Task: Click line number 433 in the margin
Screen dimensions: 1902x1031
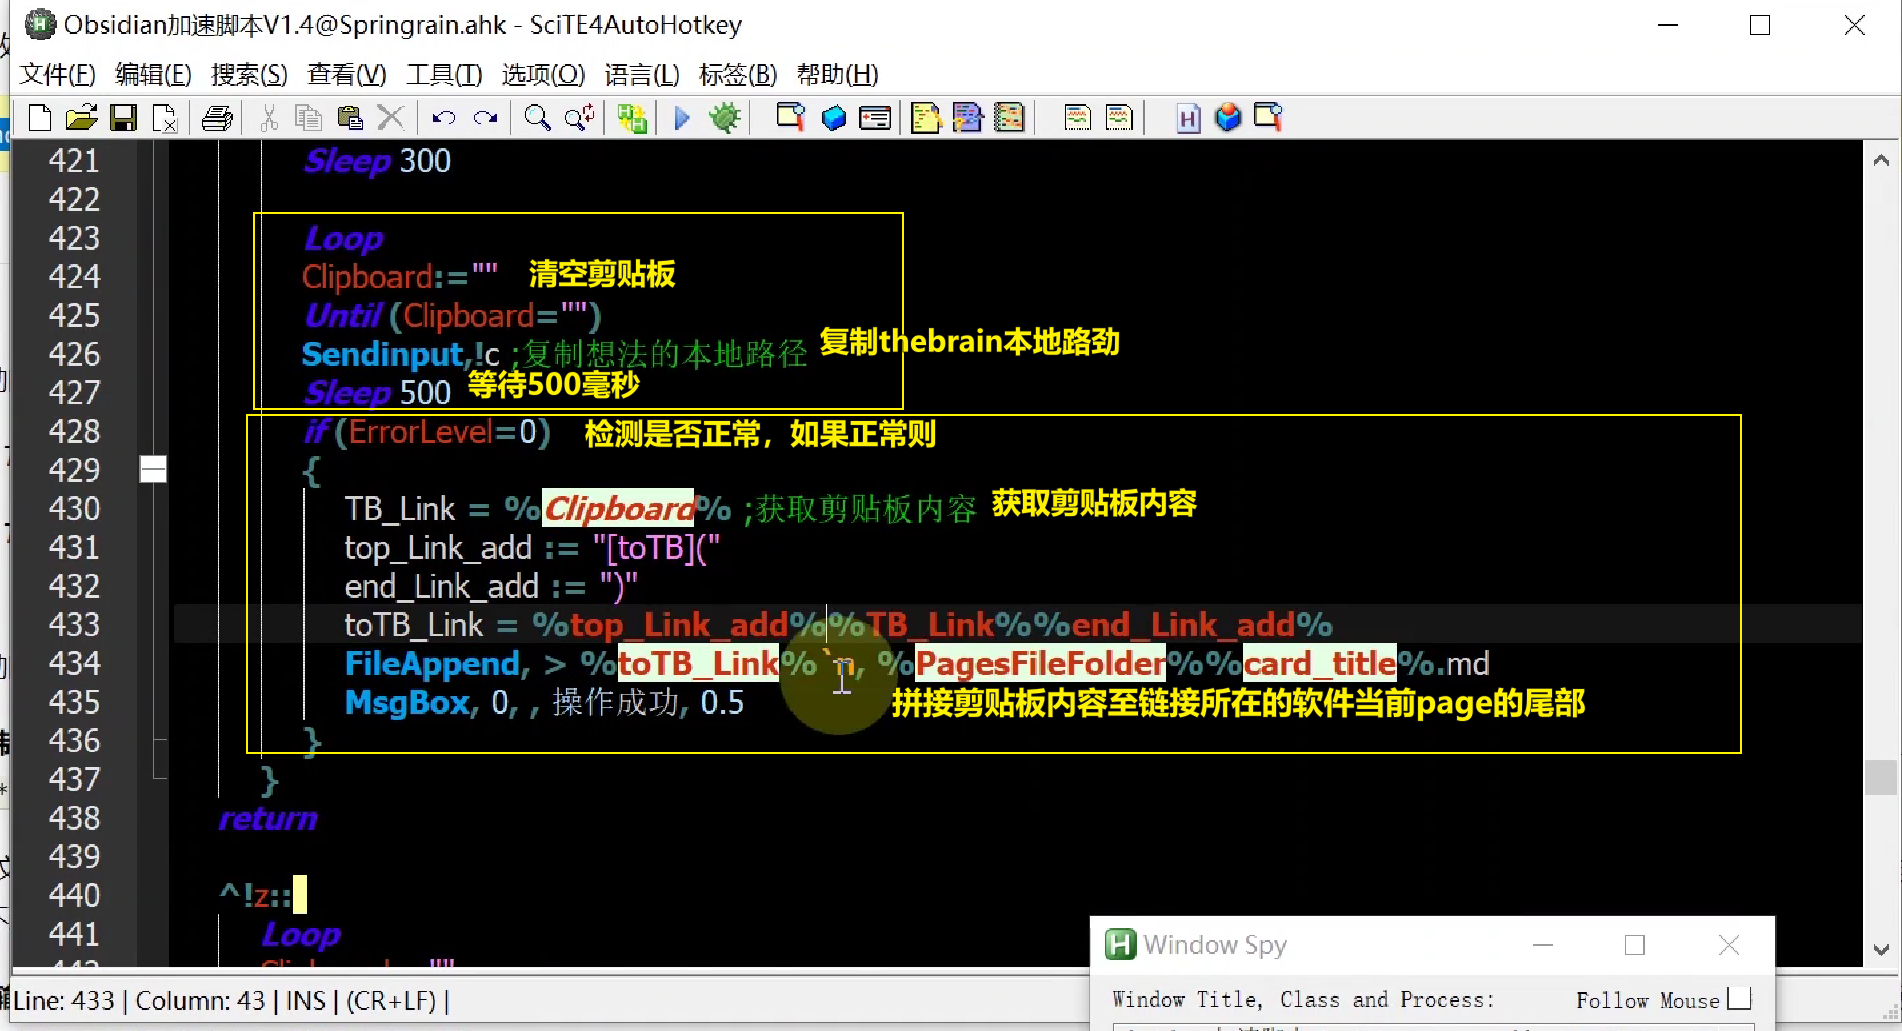Action: click(74, 625)
